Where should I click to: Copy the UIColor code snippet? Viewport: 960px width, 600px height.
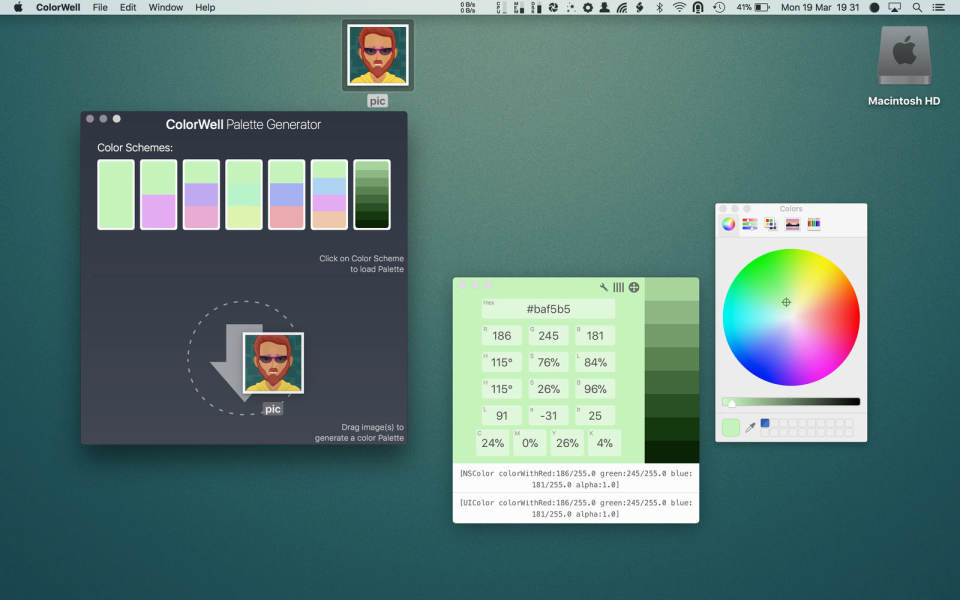tap(576, 508)
